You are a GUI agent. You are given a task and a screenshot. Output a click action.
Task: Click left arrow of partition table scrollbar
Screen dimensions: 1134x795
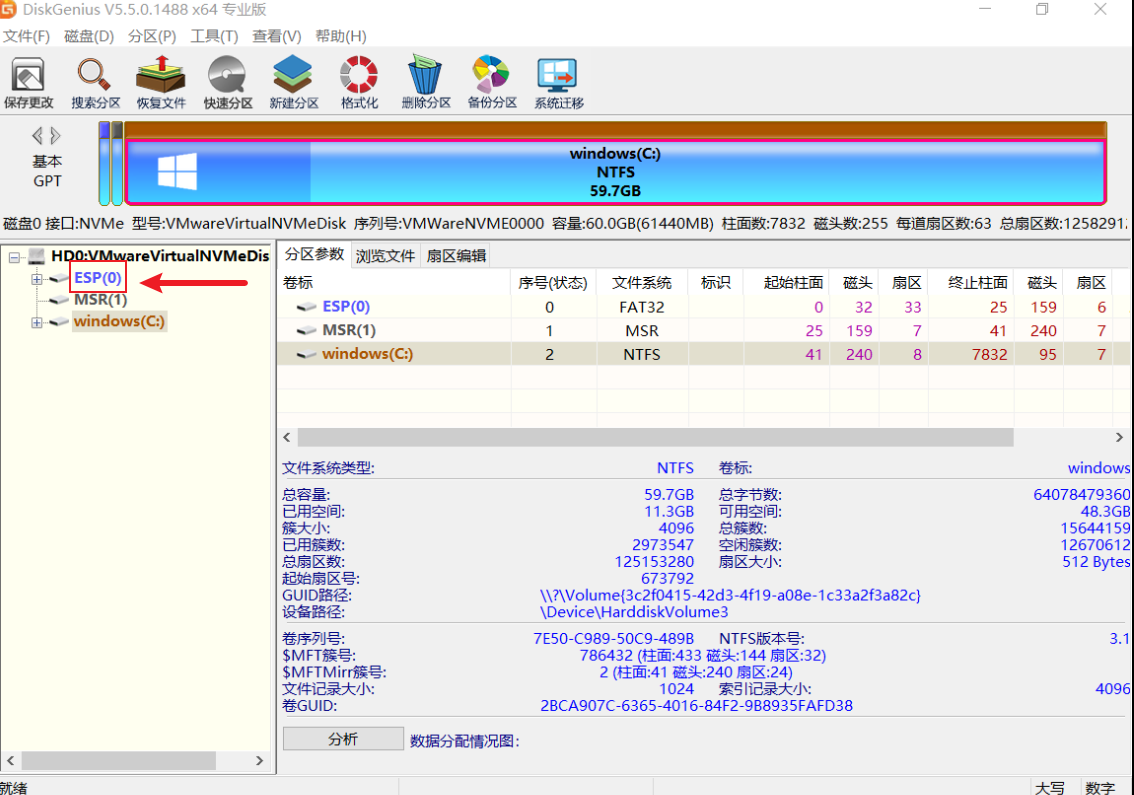coord(287,438)
